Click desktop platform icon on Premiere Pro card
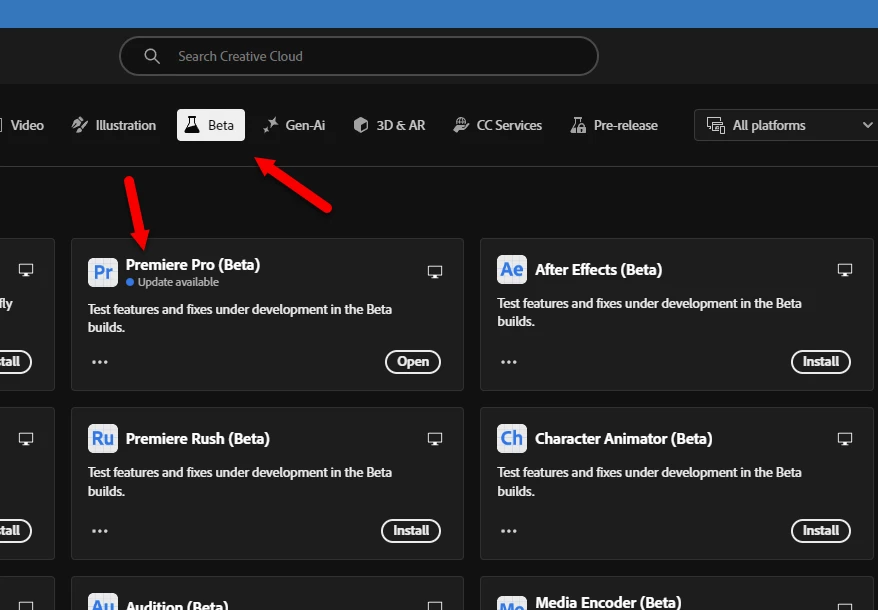Image resolution: width=878 pixels, height=610 pixels. pos(435,272)
